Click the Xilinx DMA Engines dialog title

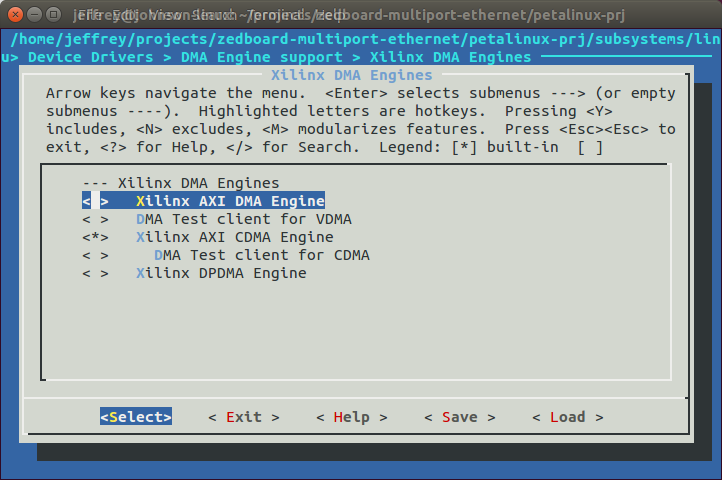(351, 75)
